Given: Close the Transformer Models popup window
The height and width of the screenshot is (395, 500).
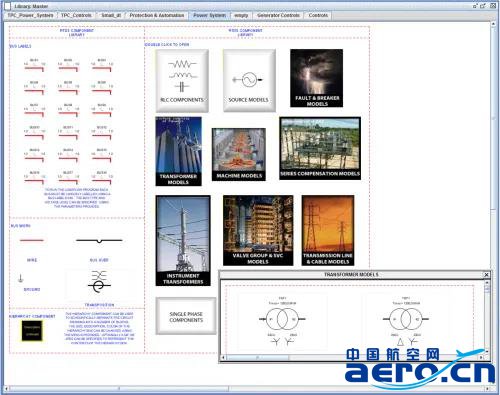Looking at the screenshot, I should pos(486,275).
